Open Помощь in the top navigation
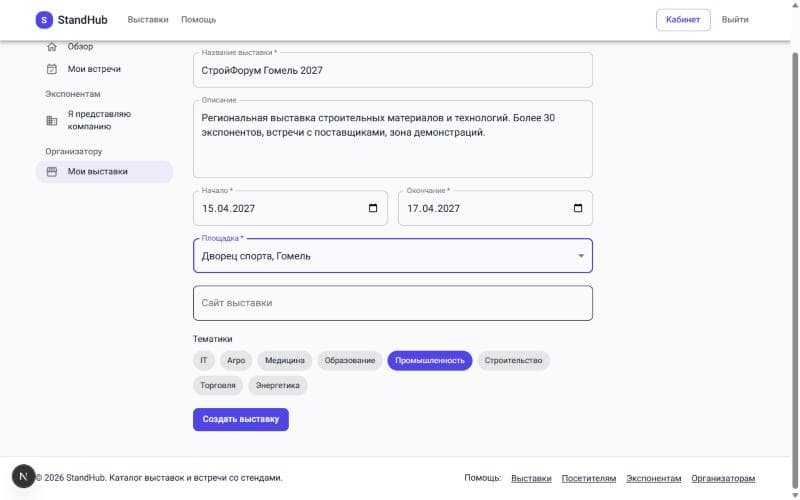 pyautogui.click(x=198, y=20)
